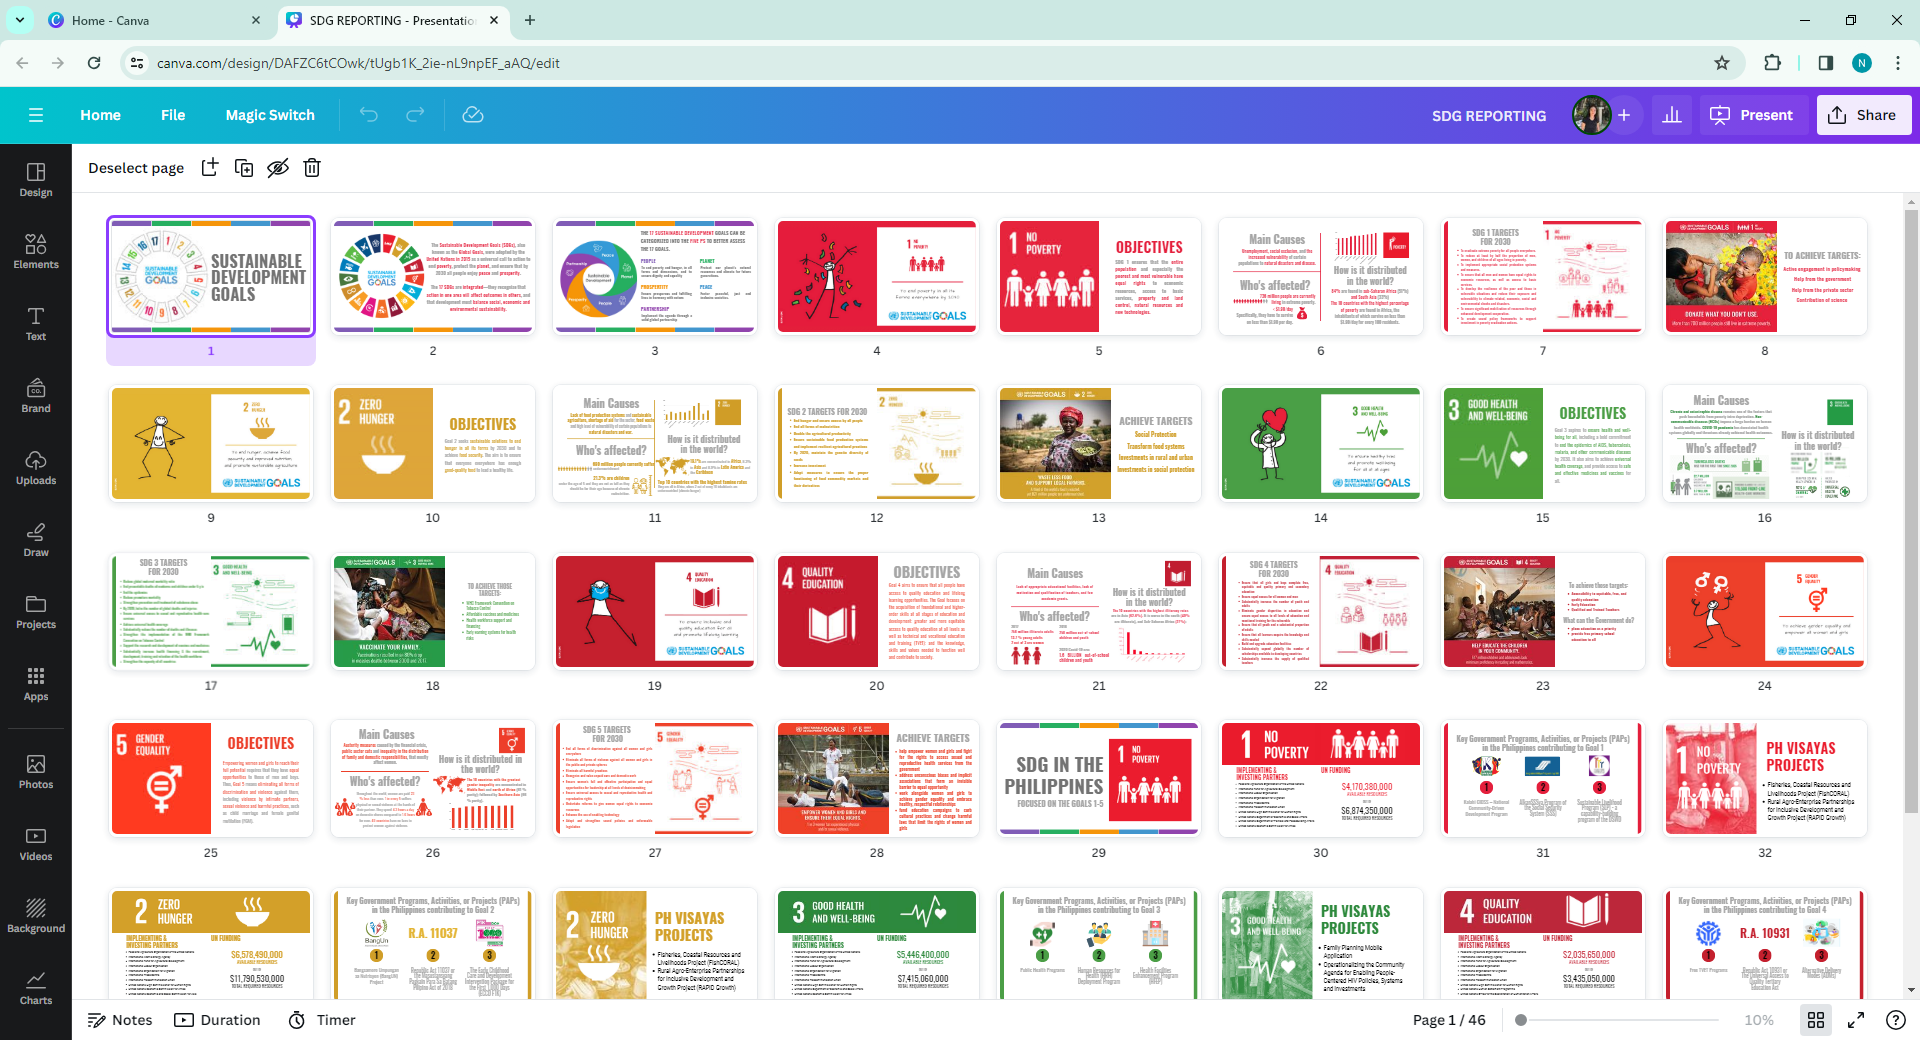The height and width of the screenshot is (1040, 1920).
Task: Open the Text panel
Action: point(36,324)
